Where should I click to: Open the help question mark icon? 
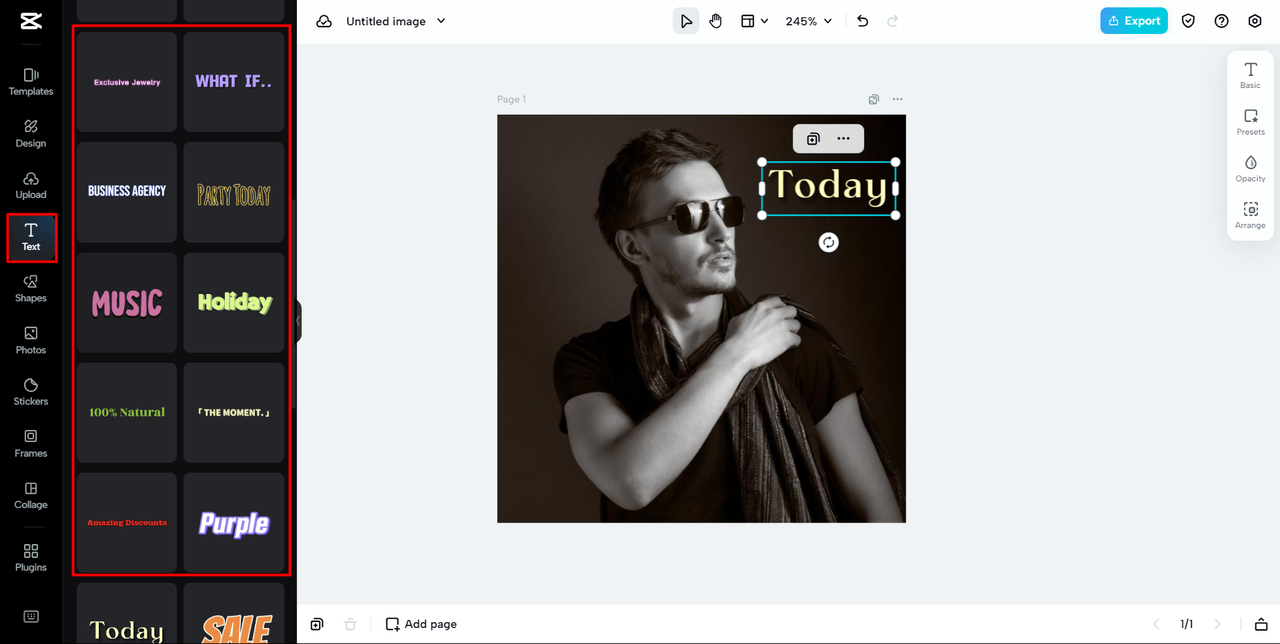(1221, 21)
